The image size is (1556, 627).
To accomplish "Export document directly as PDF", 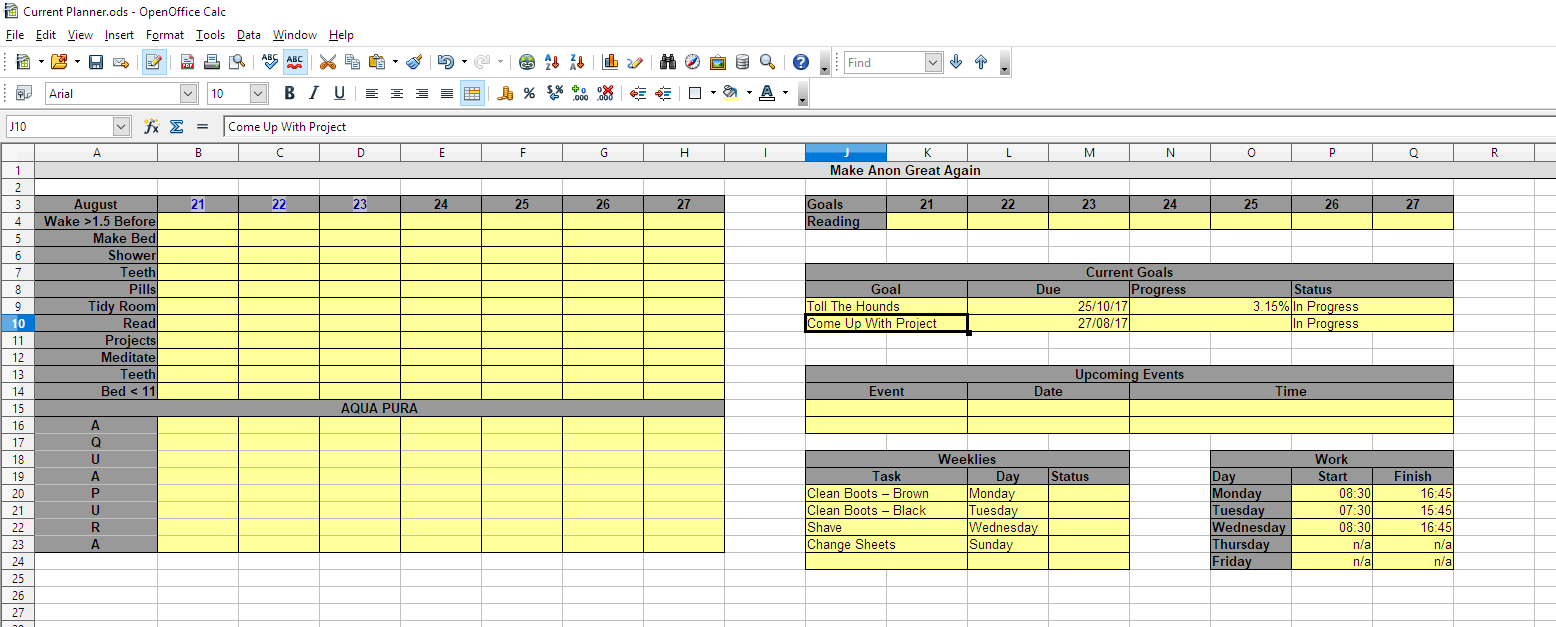I will [188, 62].
